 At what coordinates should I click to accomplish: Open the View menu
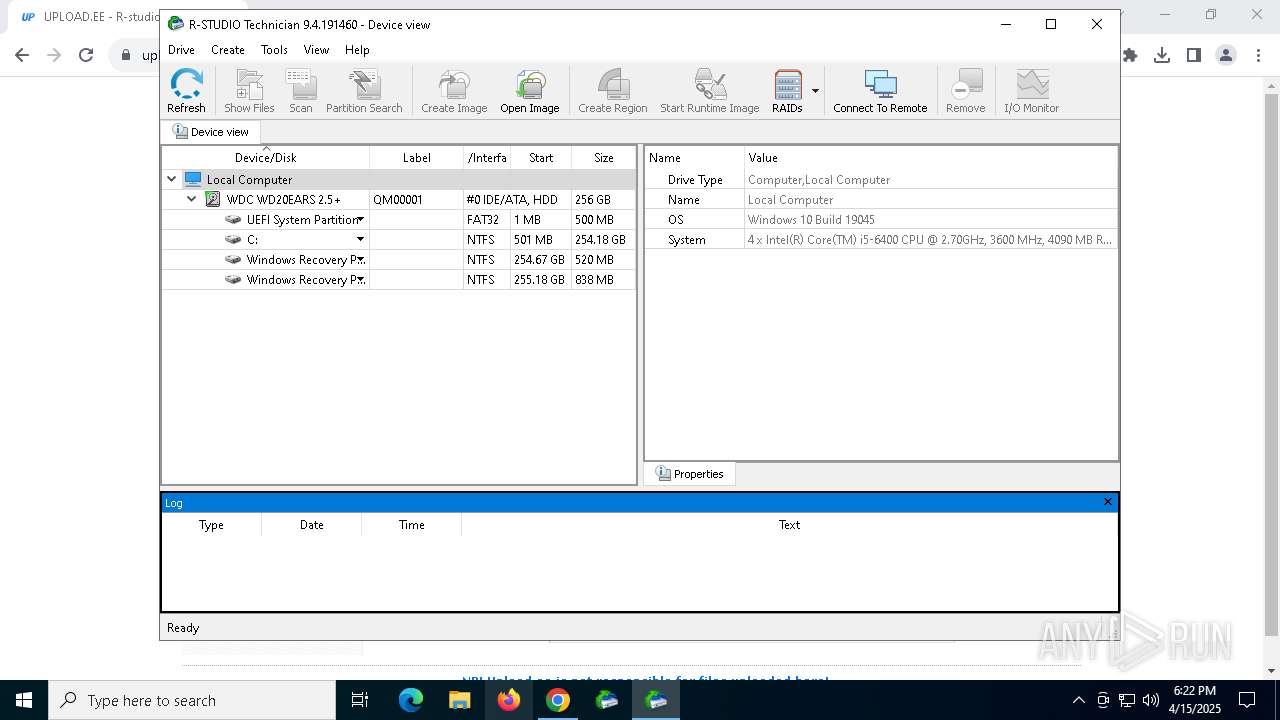(x=316, y=49)
